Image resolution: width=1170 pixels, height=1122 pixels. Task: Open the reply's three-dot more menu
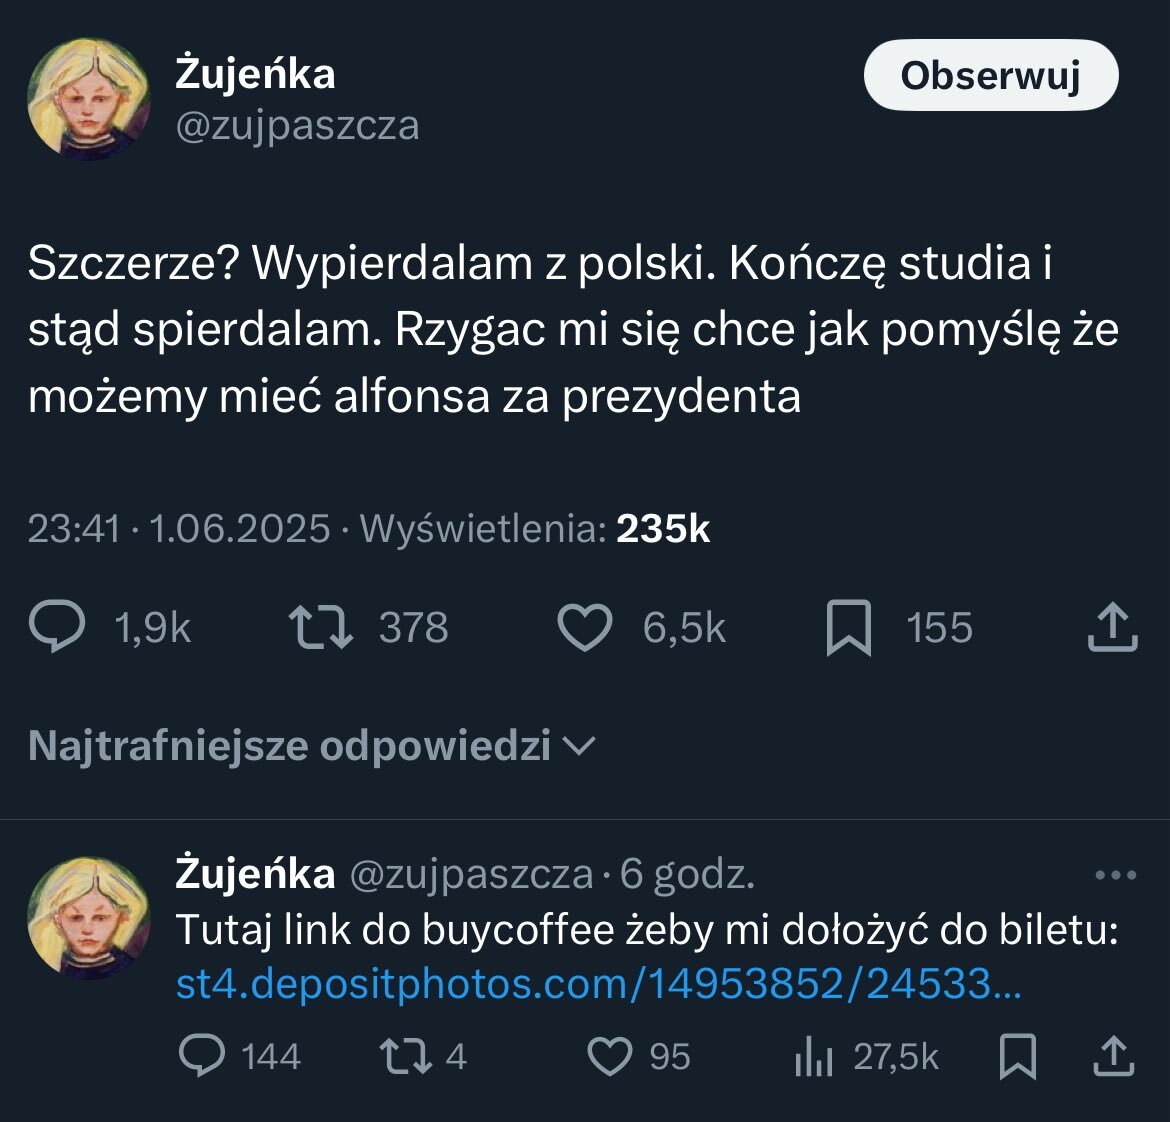coord(1115,876)
